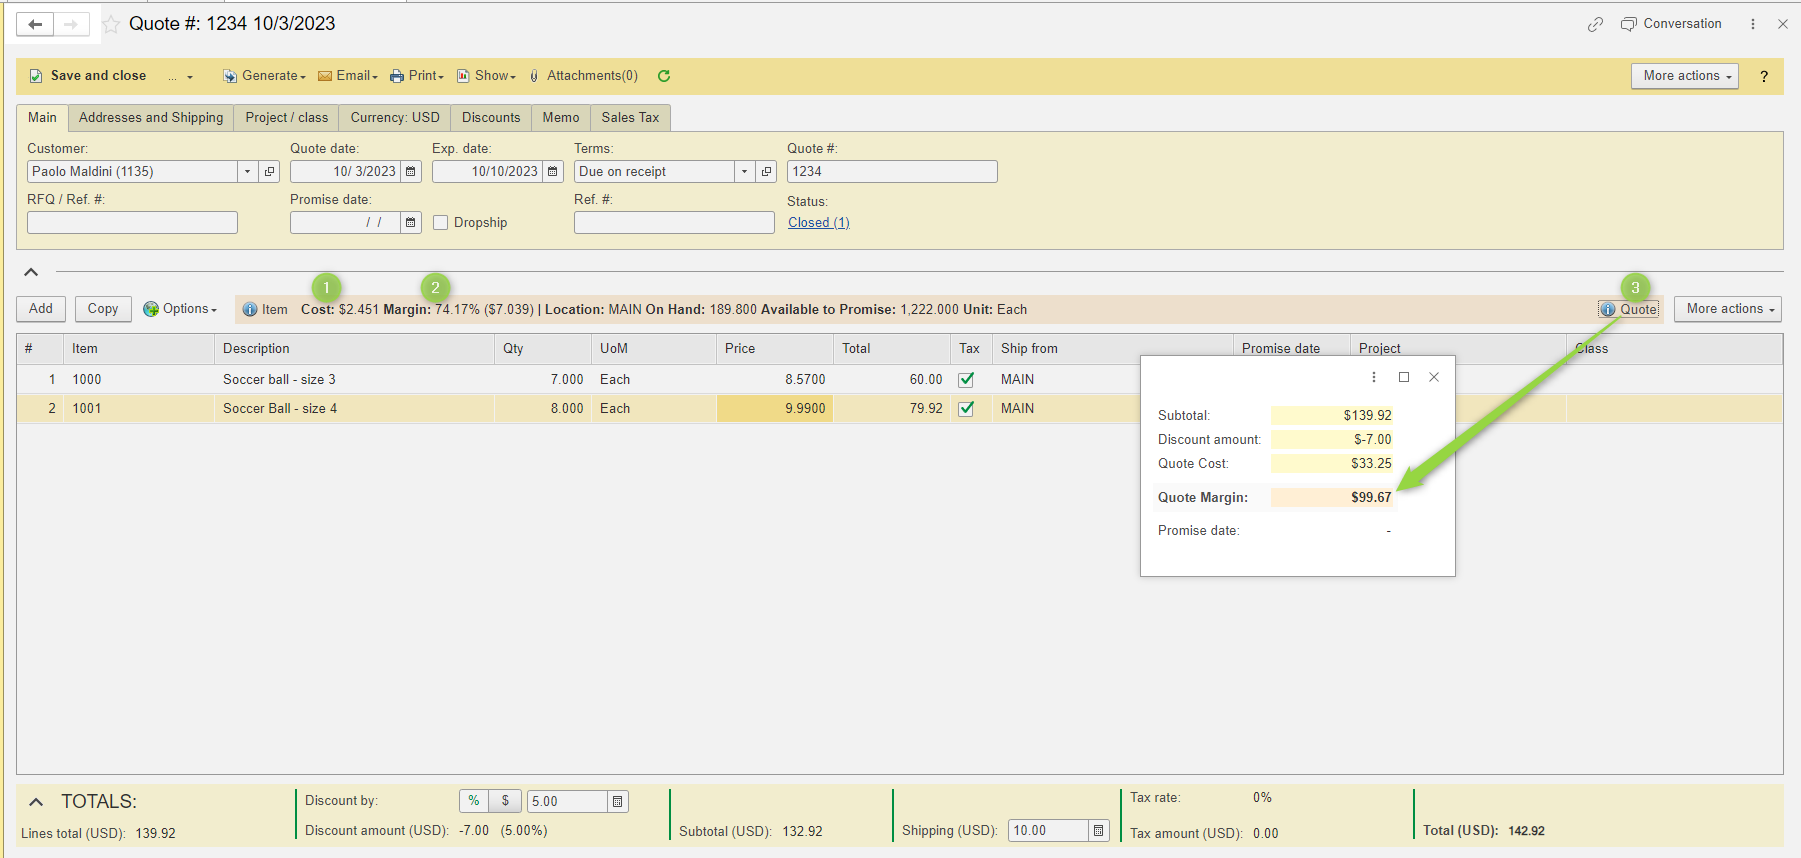Open the Options dropdown
Image resolution: width=1801 pixels, height=858 pixels.
[180, 309]
